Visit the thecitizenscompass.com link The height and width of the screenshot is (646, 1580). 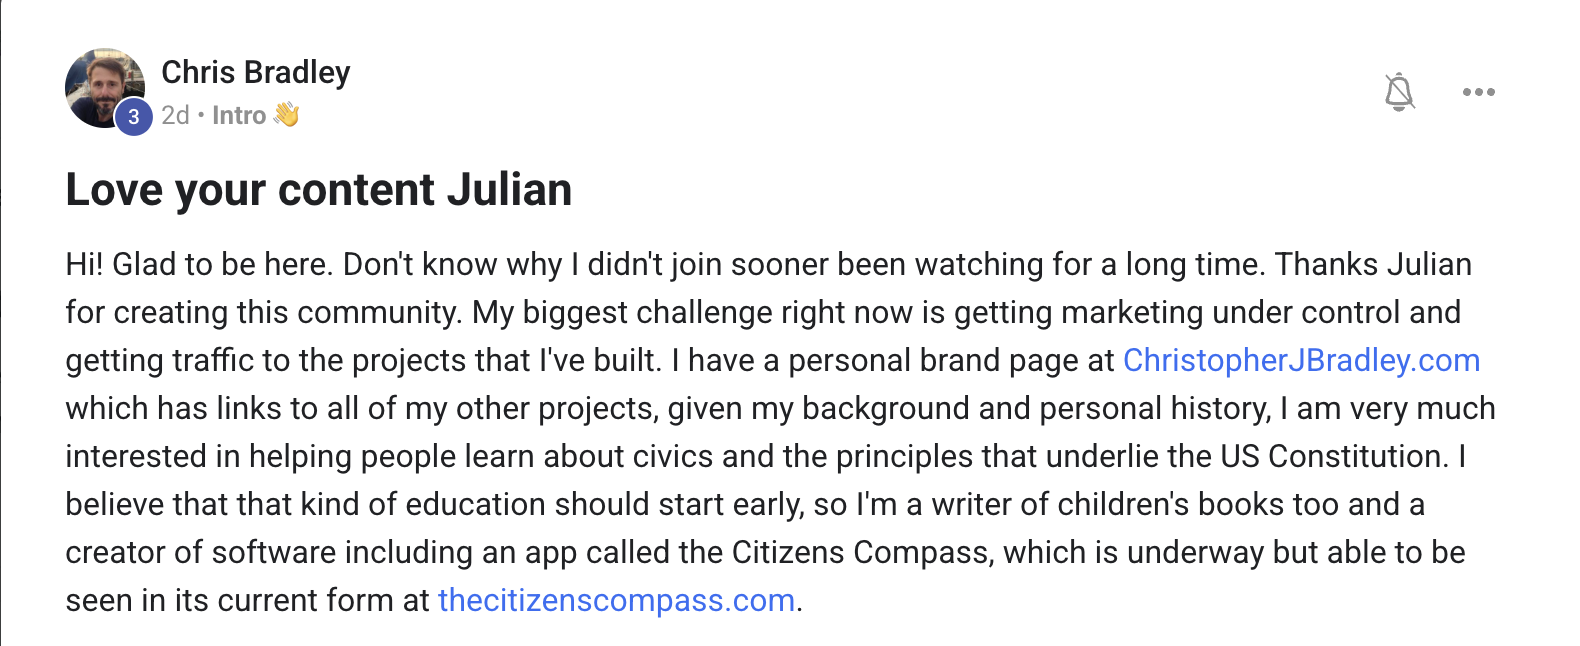(616, 600)
